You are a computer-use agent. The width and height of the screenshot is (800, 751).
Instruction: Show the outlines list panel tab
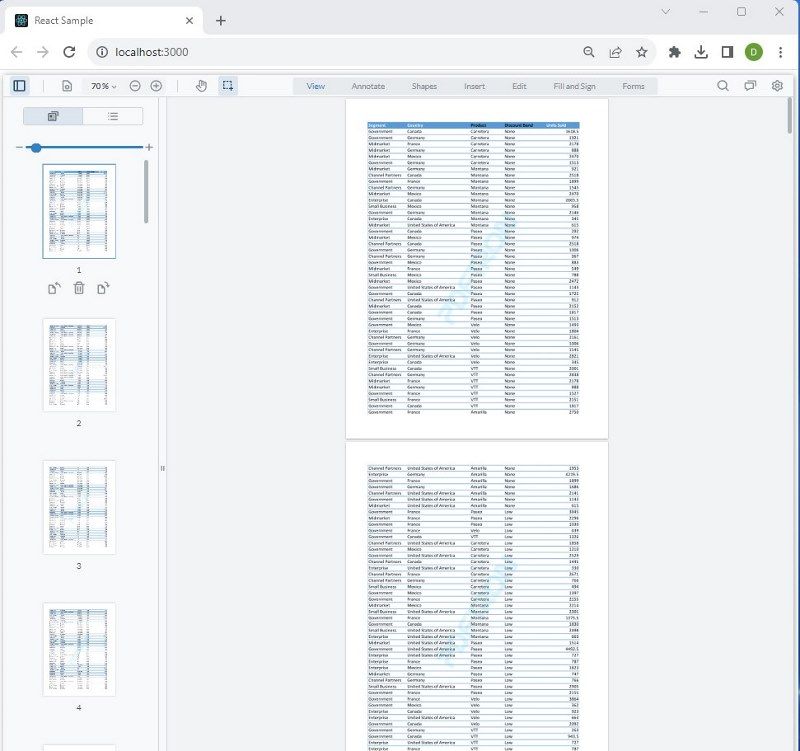[x=113, y=116]
